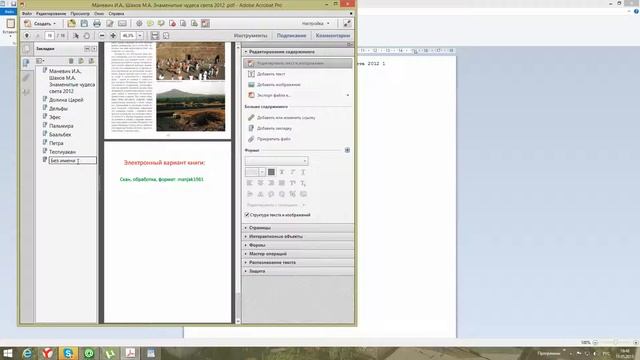Click the new untitled bookmark name field
The height and width of the screenshot is (360, 640).
pos(73,161)
